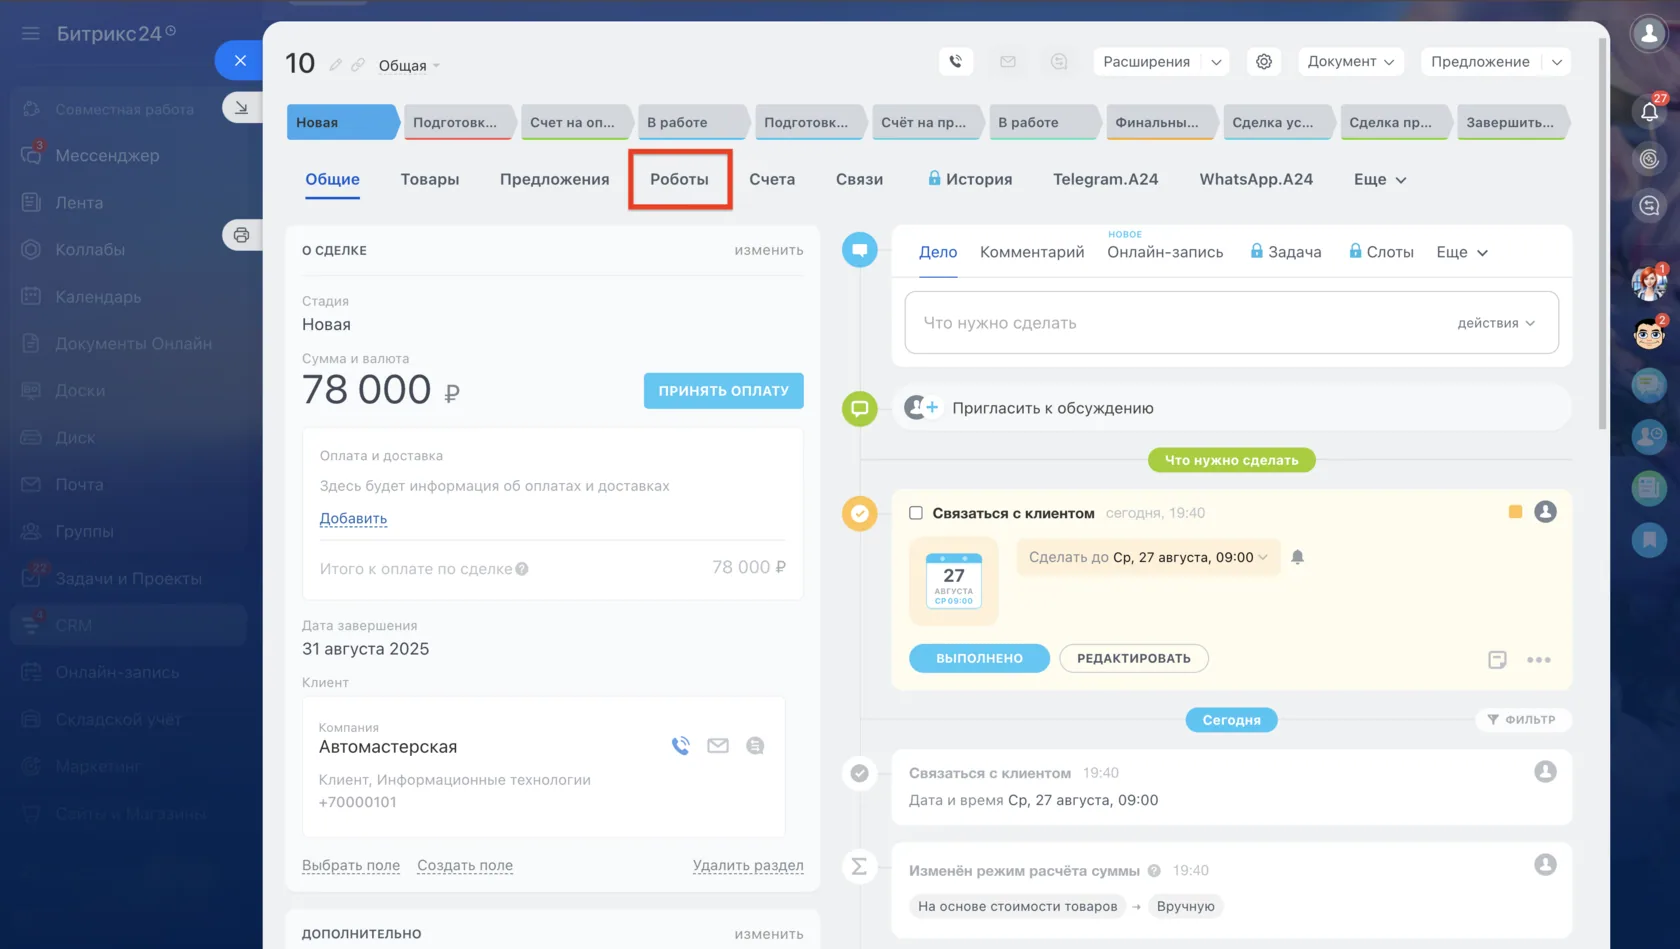Expand the Общая pipeline dropdown
Image resolution: width=1680 pixels, height=949 pixels.
[409, 66]
